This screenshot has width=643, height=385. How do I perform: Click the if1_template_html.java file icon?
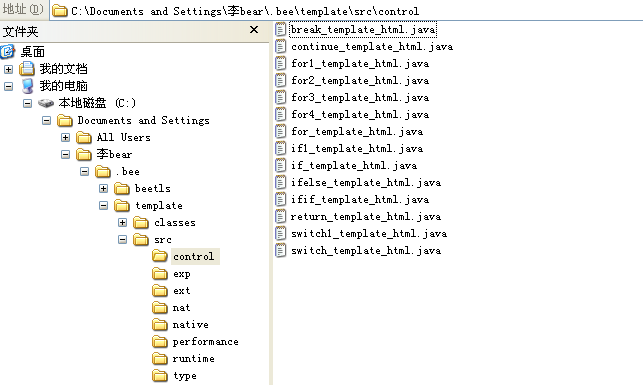coord(280,148)
